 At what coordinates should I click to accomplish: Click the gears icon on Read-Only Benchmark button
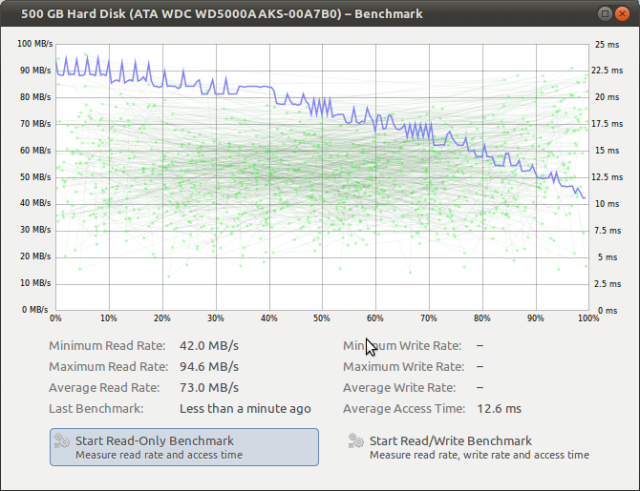[x=62, y=441]
